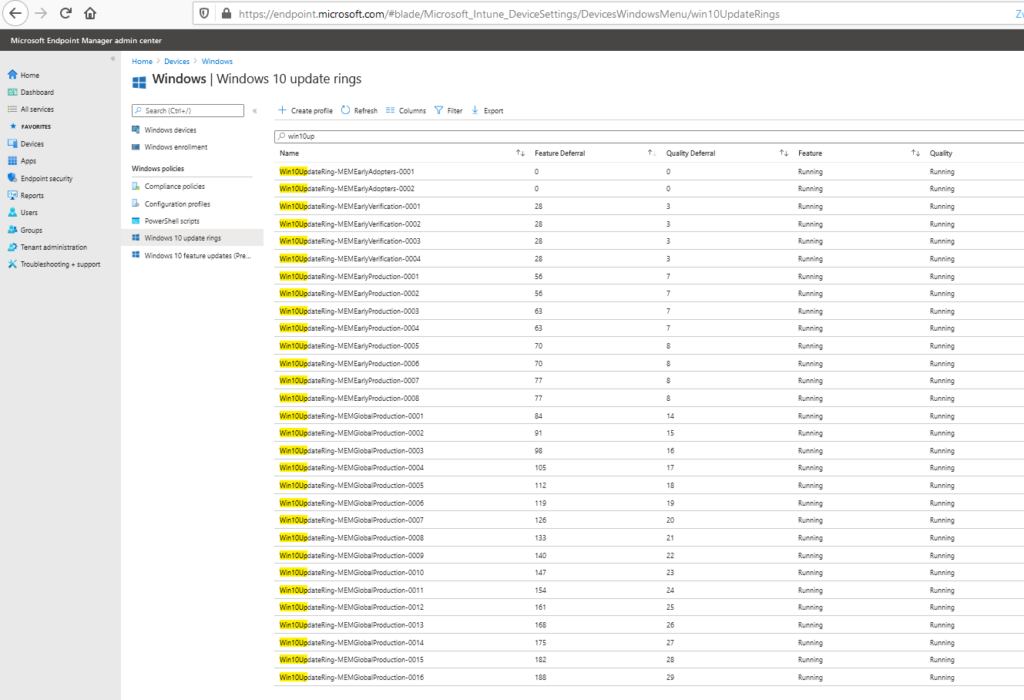Open Users in sidebar
Screen dimensions: 1024x700
[x=29, y=212]
